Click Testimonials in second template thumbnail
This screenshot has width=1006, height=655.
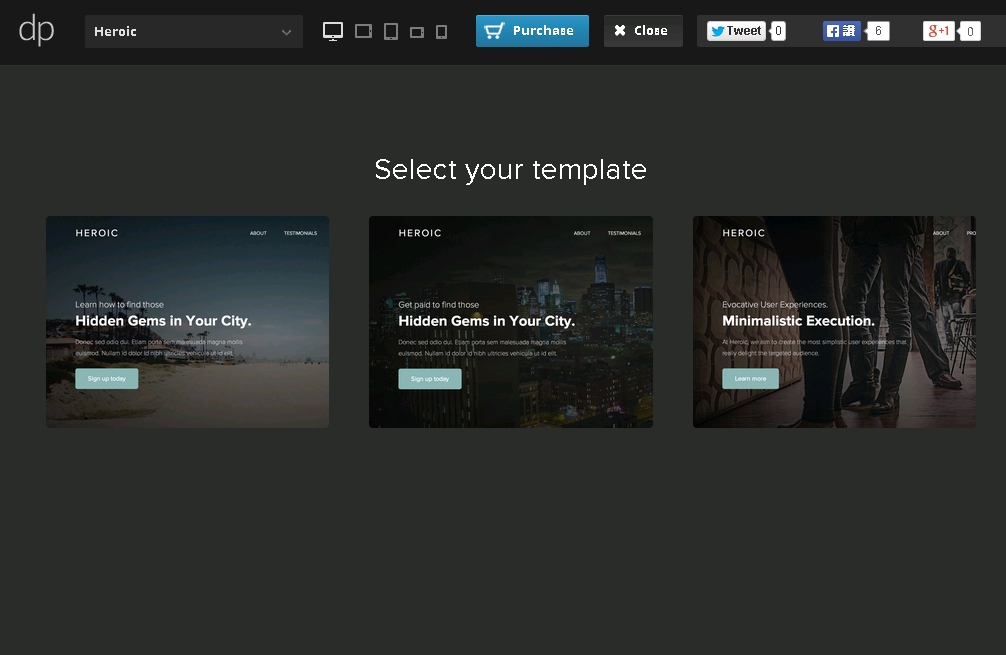click(624, 233)
